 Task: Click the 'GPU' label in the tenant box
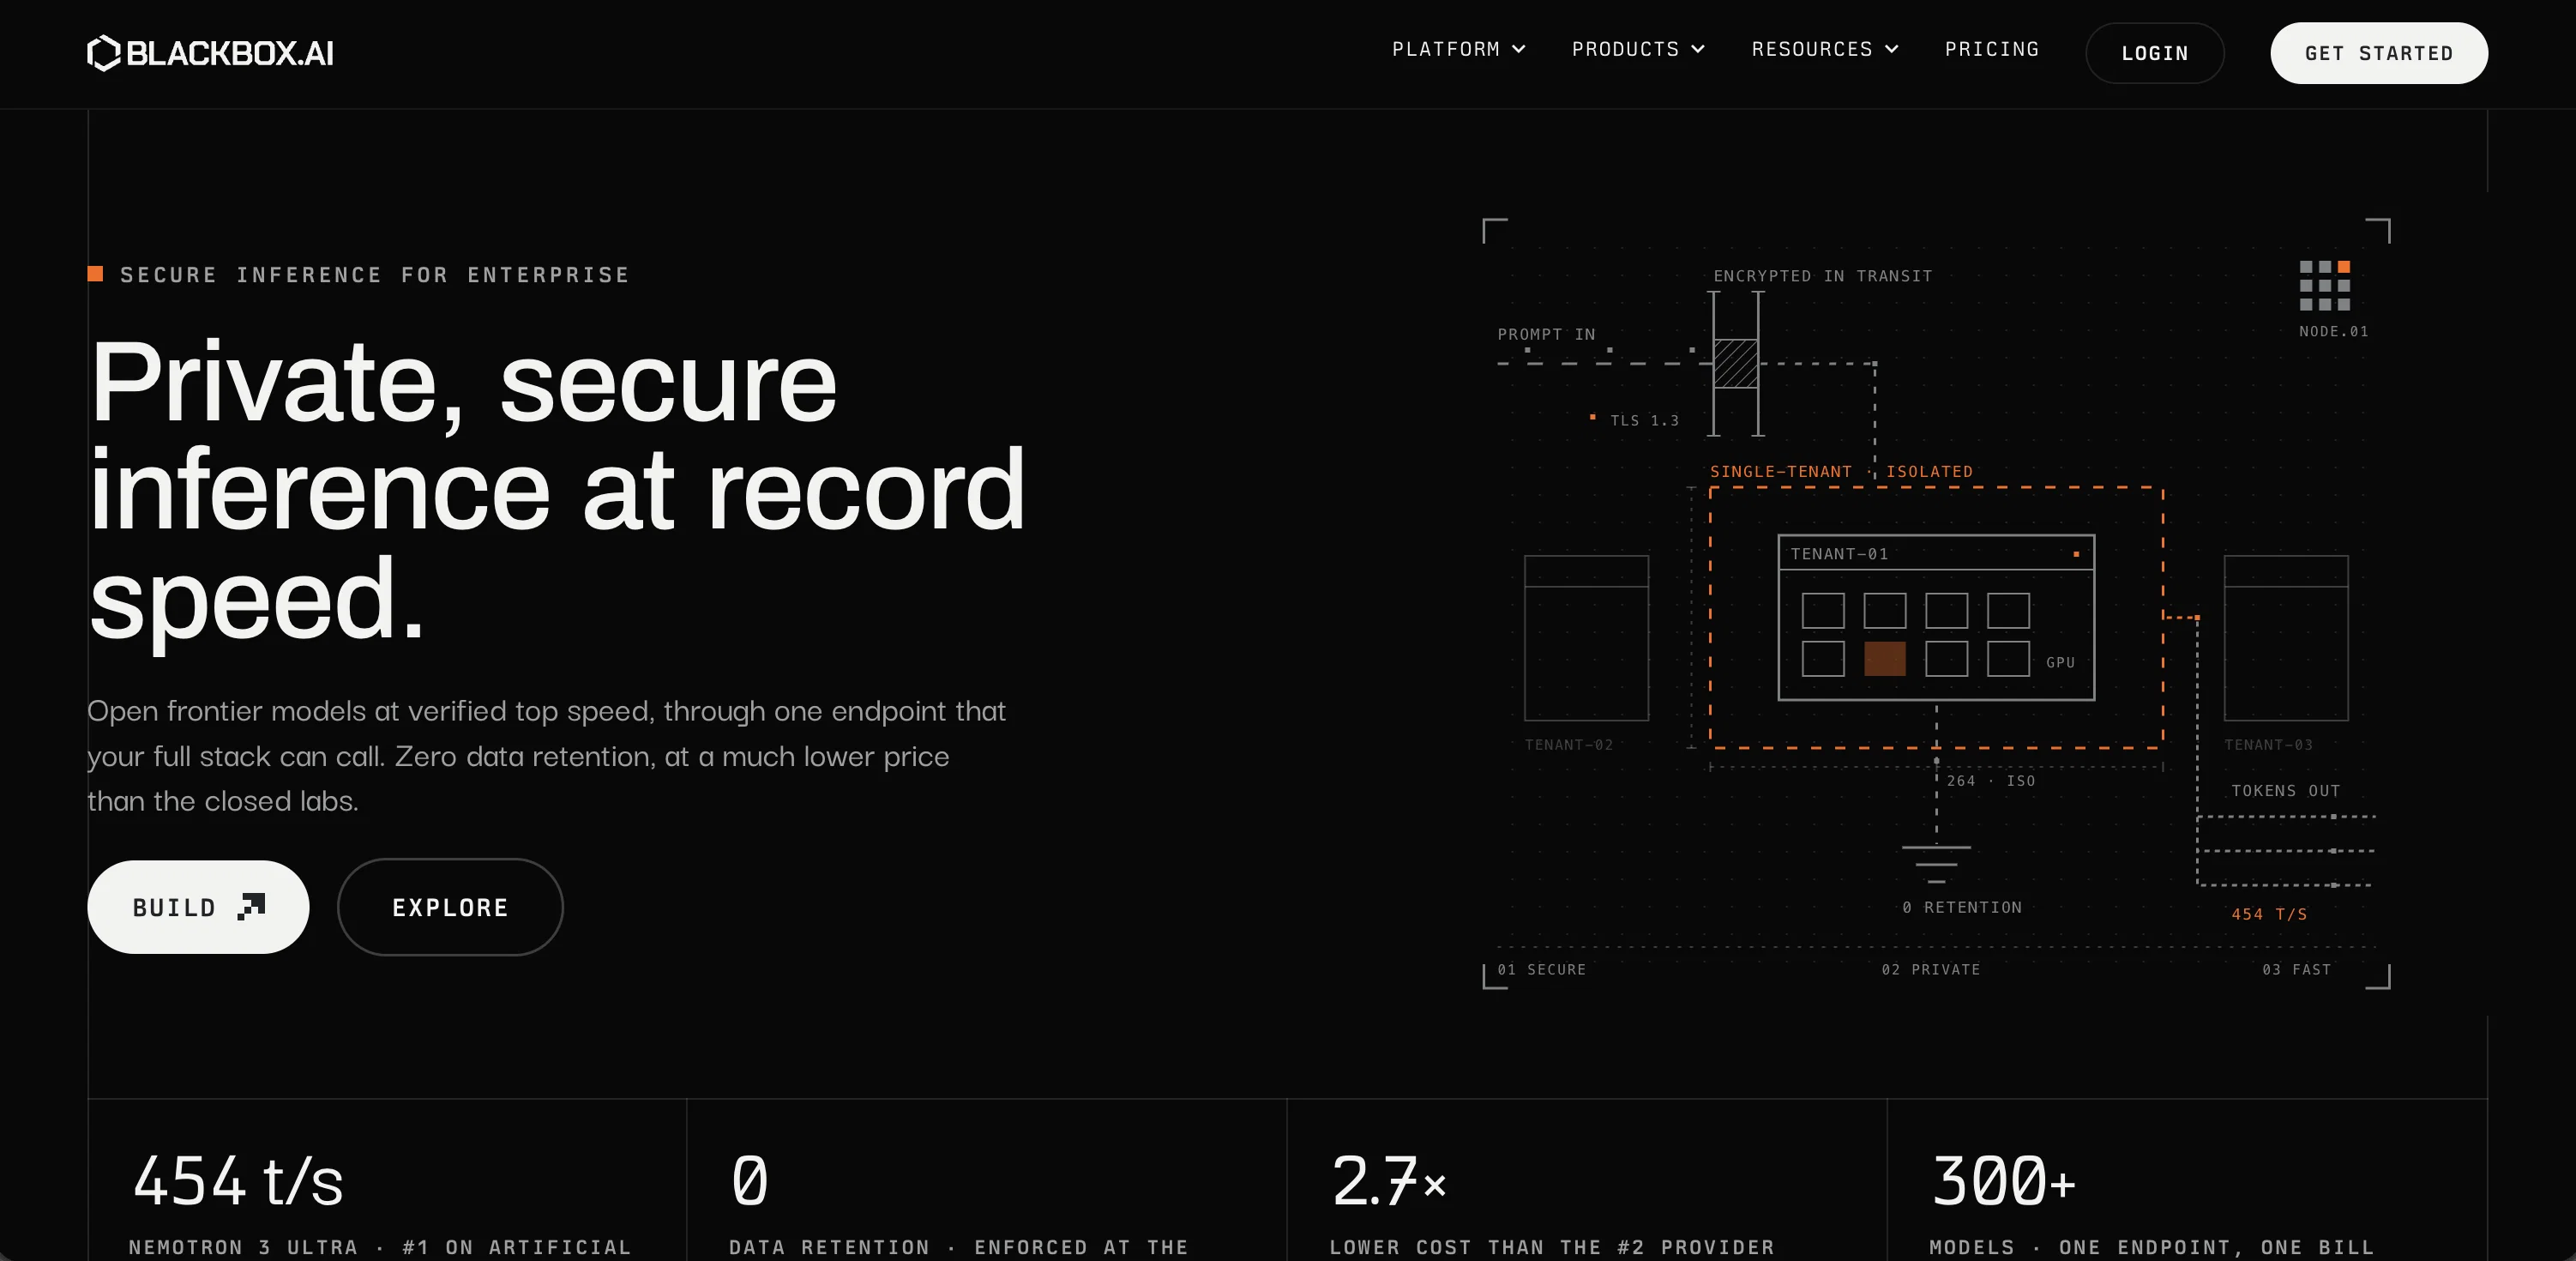[2060, 662]
